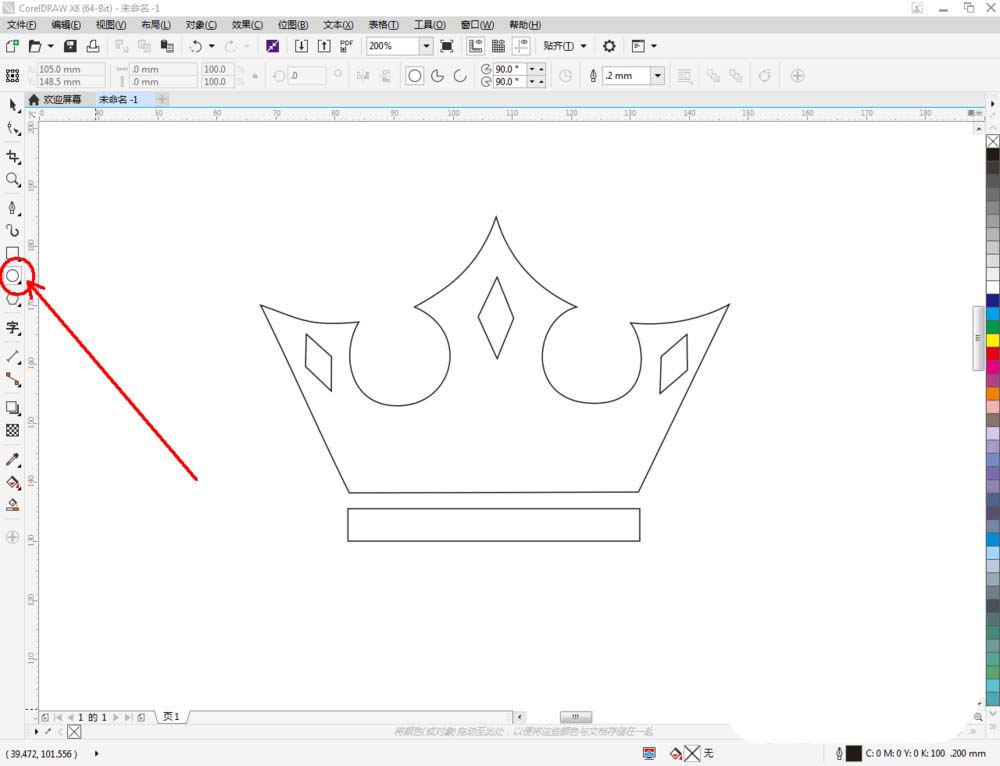Select the Polygon tool
The width and height of the screenshot is (1000, 766).
[x=13, y=299]
